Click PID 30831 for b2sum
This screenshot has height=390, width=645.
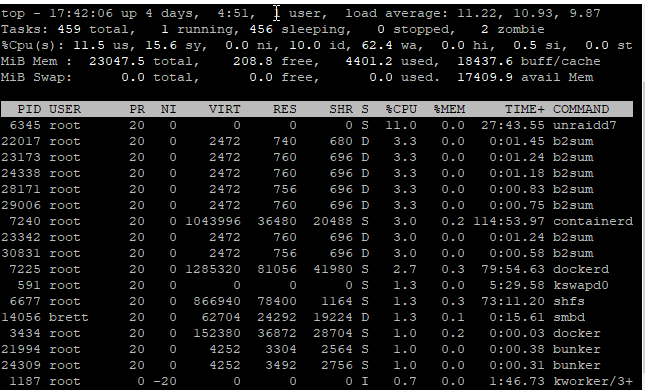[x=21, y=253]
